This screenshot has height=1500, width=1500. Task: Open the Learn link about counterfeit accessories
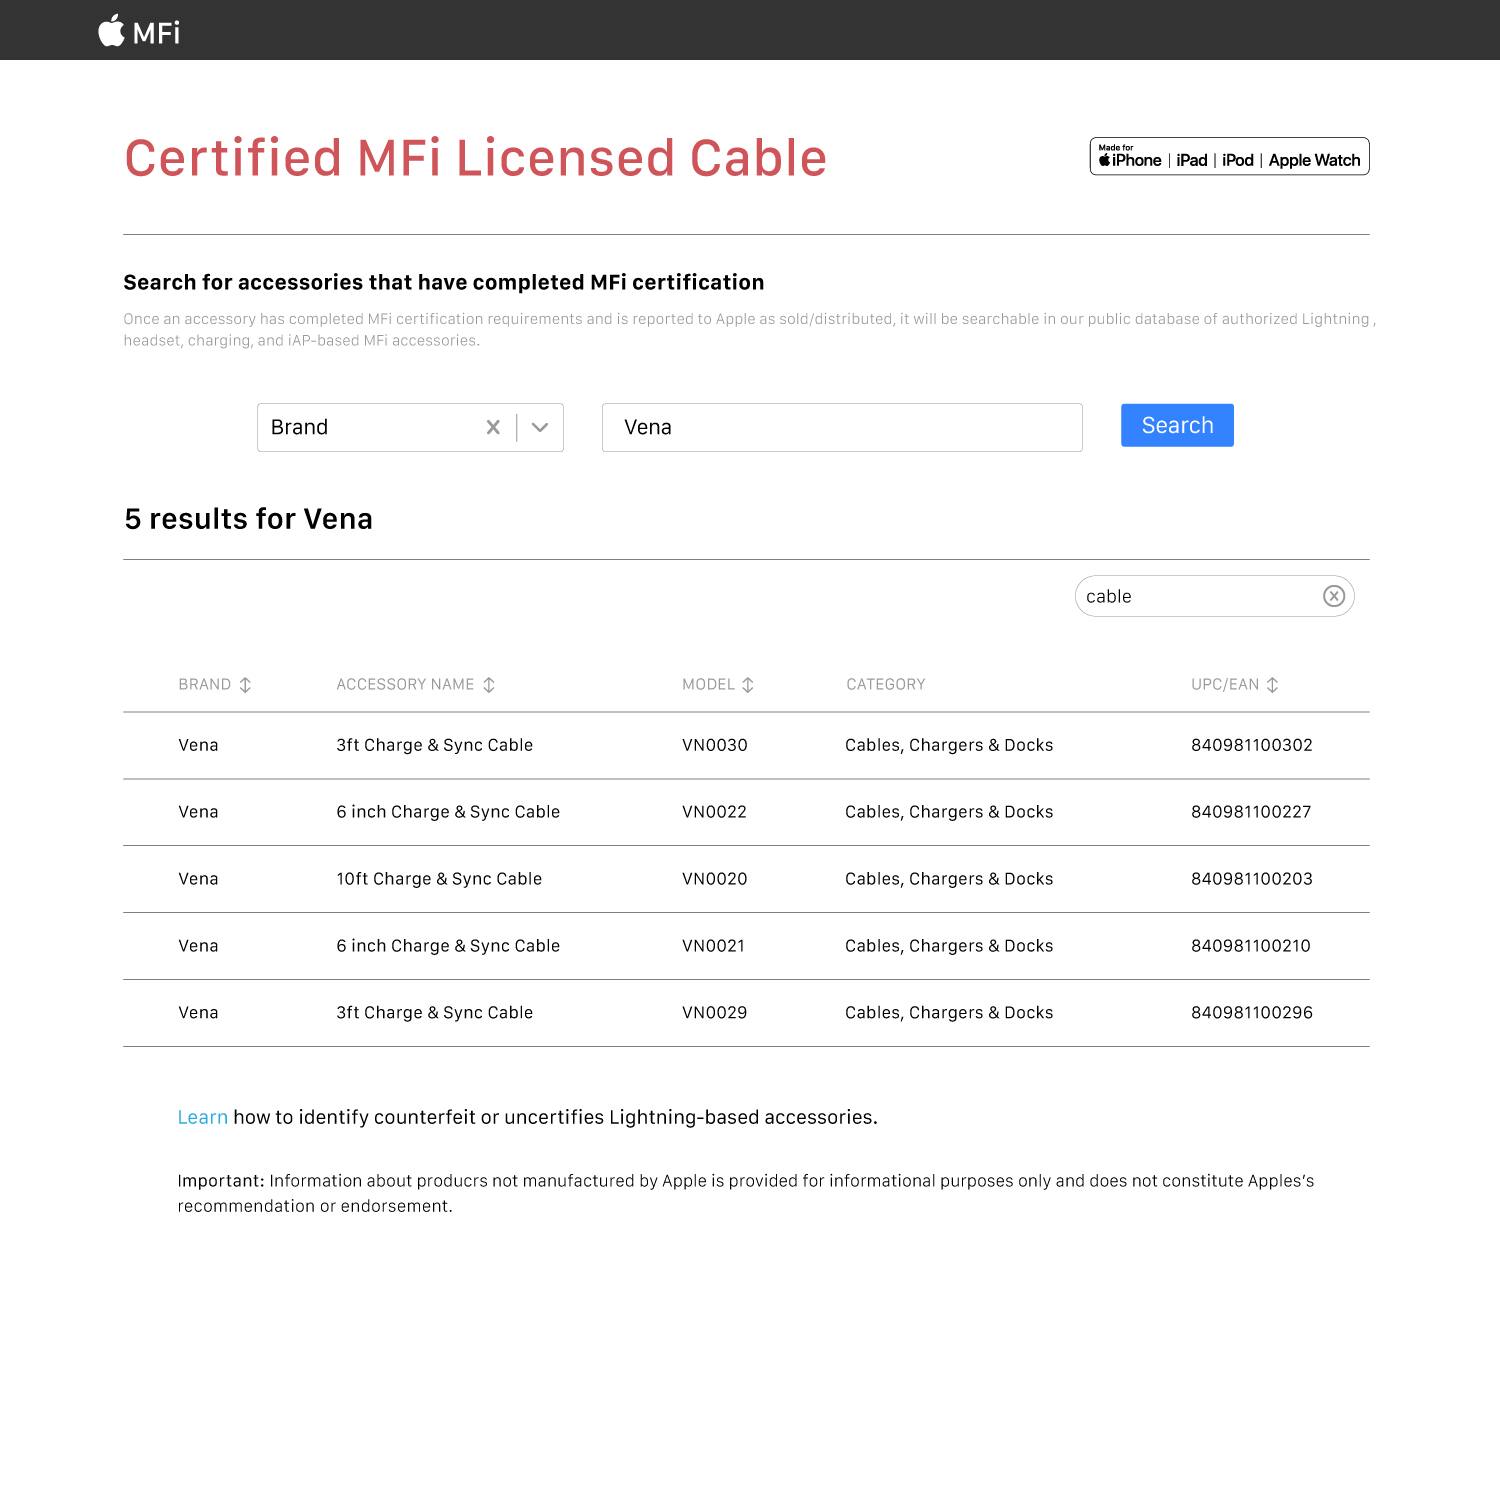pos(203,1117)
